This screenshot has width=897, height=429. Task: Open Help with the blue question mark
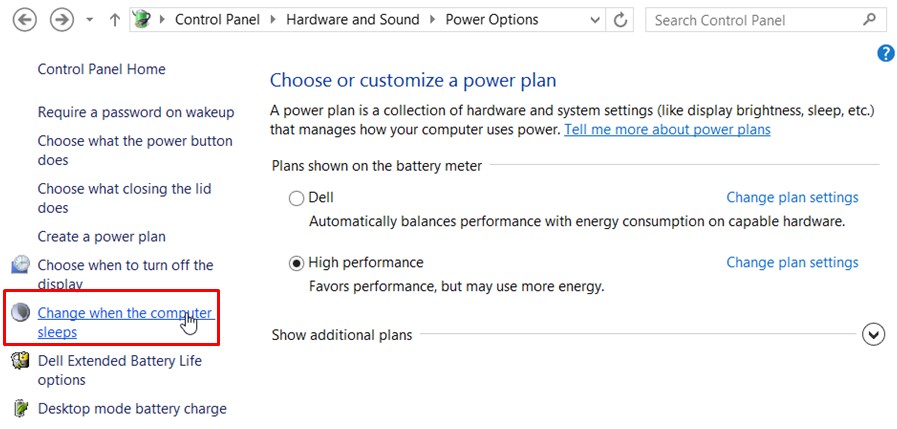pos(885,54)
